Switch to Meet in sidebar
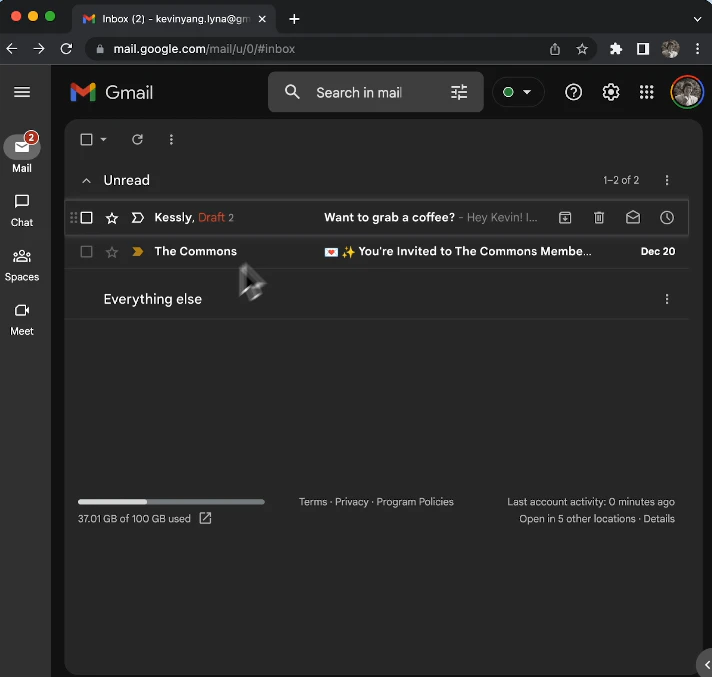 click(x=22, y=320)
